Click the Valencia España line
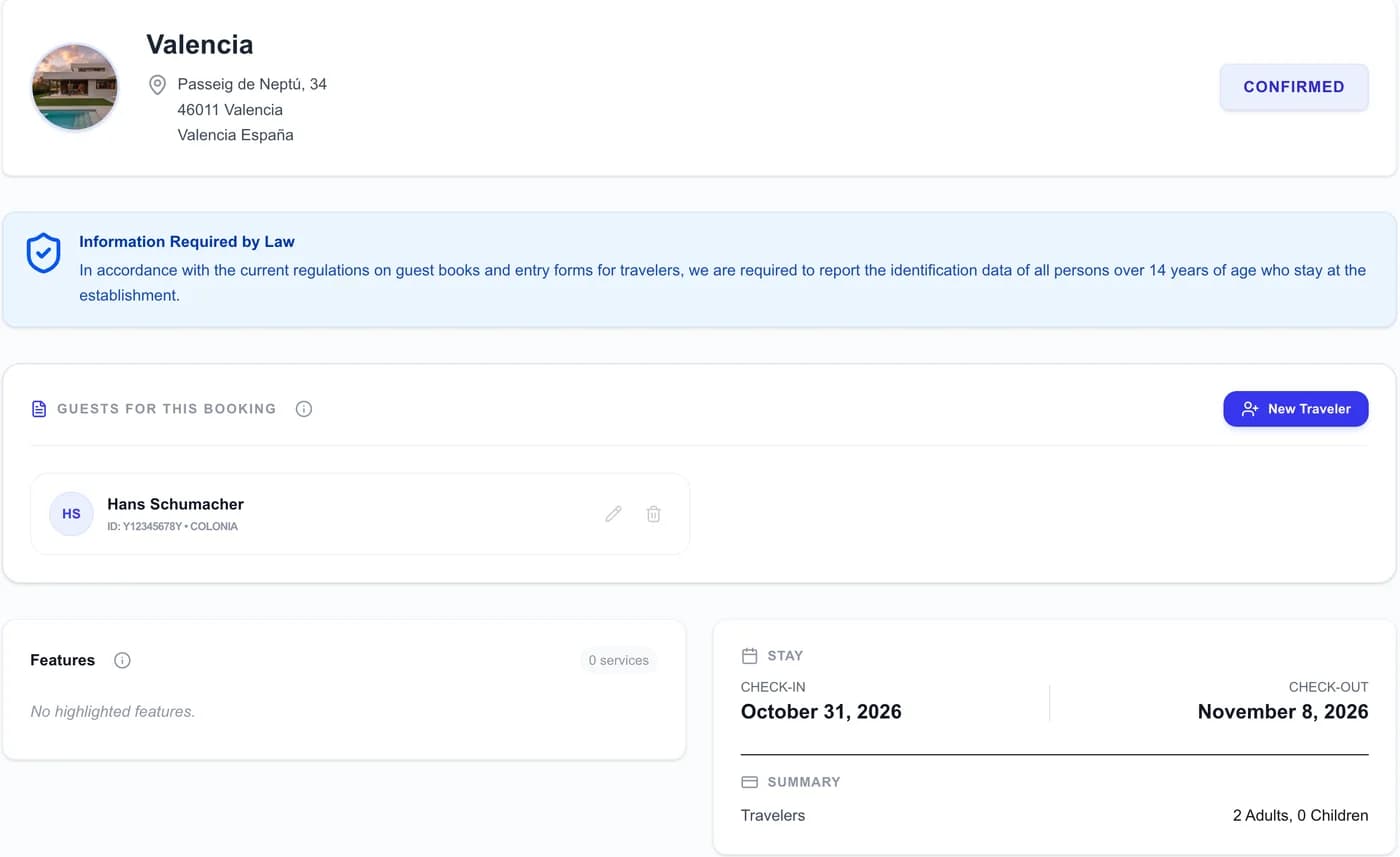This screenshot has width=1400, height=857. point(236,135)
